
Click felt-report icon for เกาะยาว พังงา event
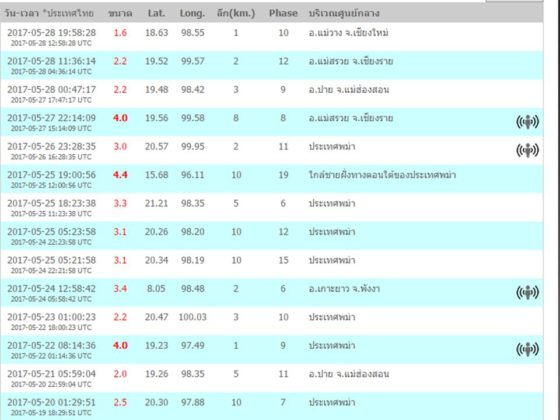pyautogui.click(x=528, y=292)
